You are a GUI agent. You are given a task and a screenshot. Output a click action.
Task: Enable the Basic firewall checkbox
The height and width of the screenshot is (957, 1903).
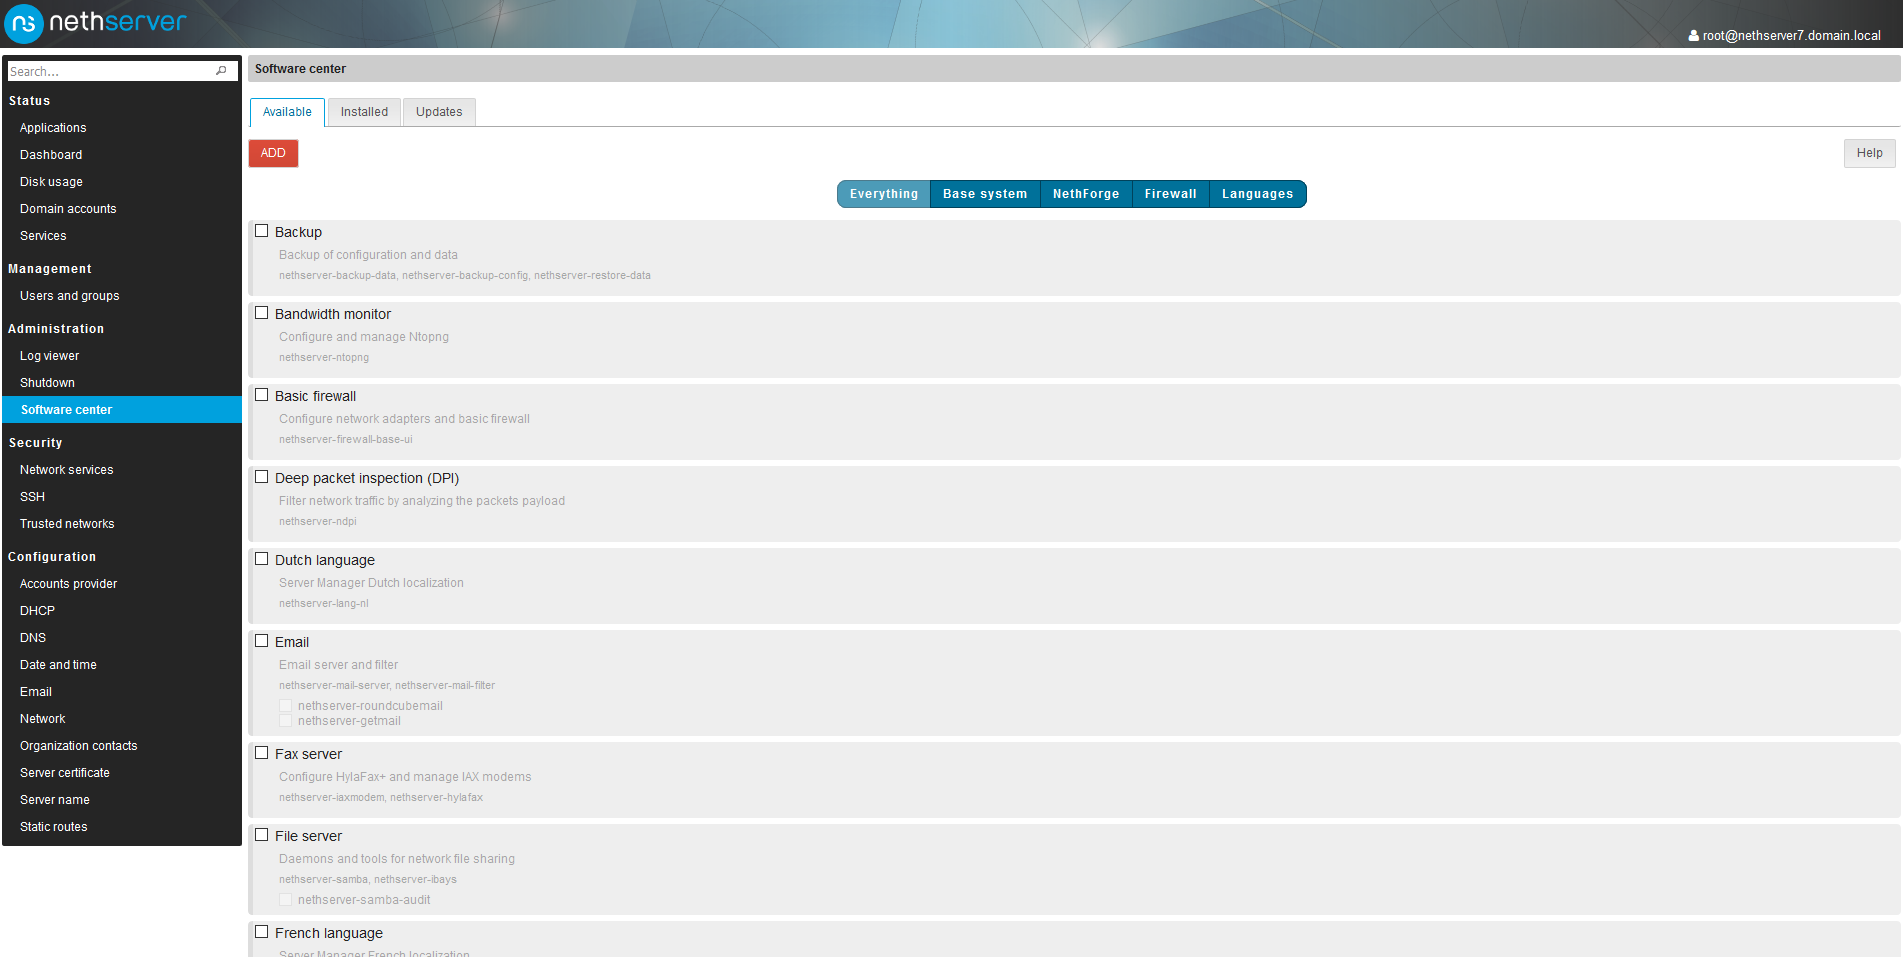262,395
